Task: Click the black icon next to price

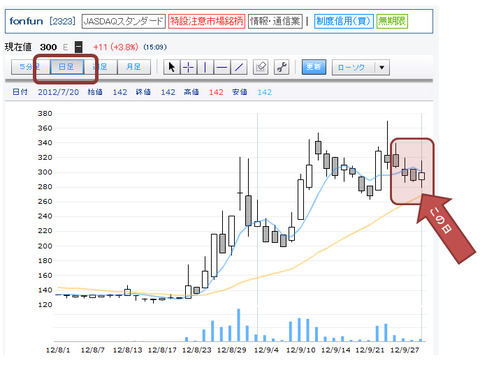Action: tap(78, 47)
